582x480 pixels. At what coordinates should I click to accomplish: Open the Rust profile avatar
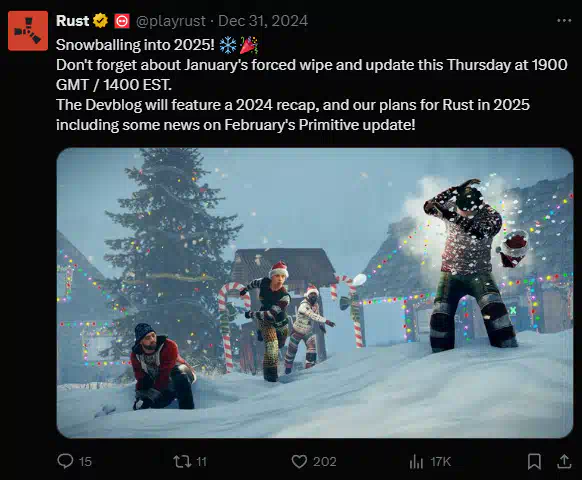28,30
